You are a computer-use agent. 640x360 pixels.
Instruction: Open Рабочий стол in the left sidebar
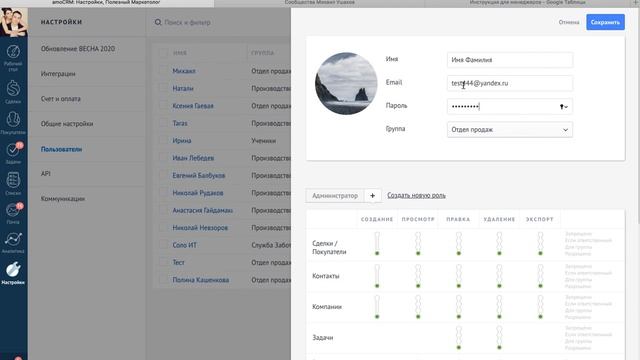pos(13,57)
